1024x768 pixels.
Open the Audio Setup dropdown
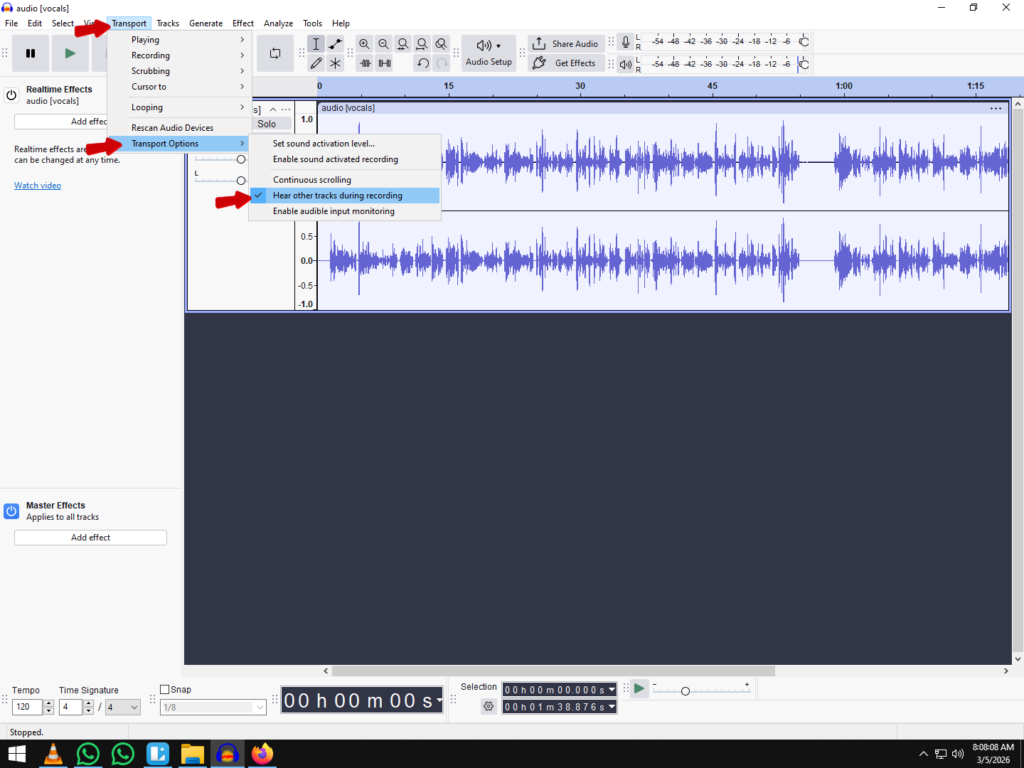coord(488,53)
